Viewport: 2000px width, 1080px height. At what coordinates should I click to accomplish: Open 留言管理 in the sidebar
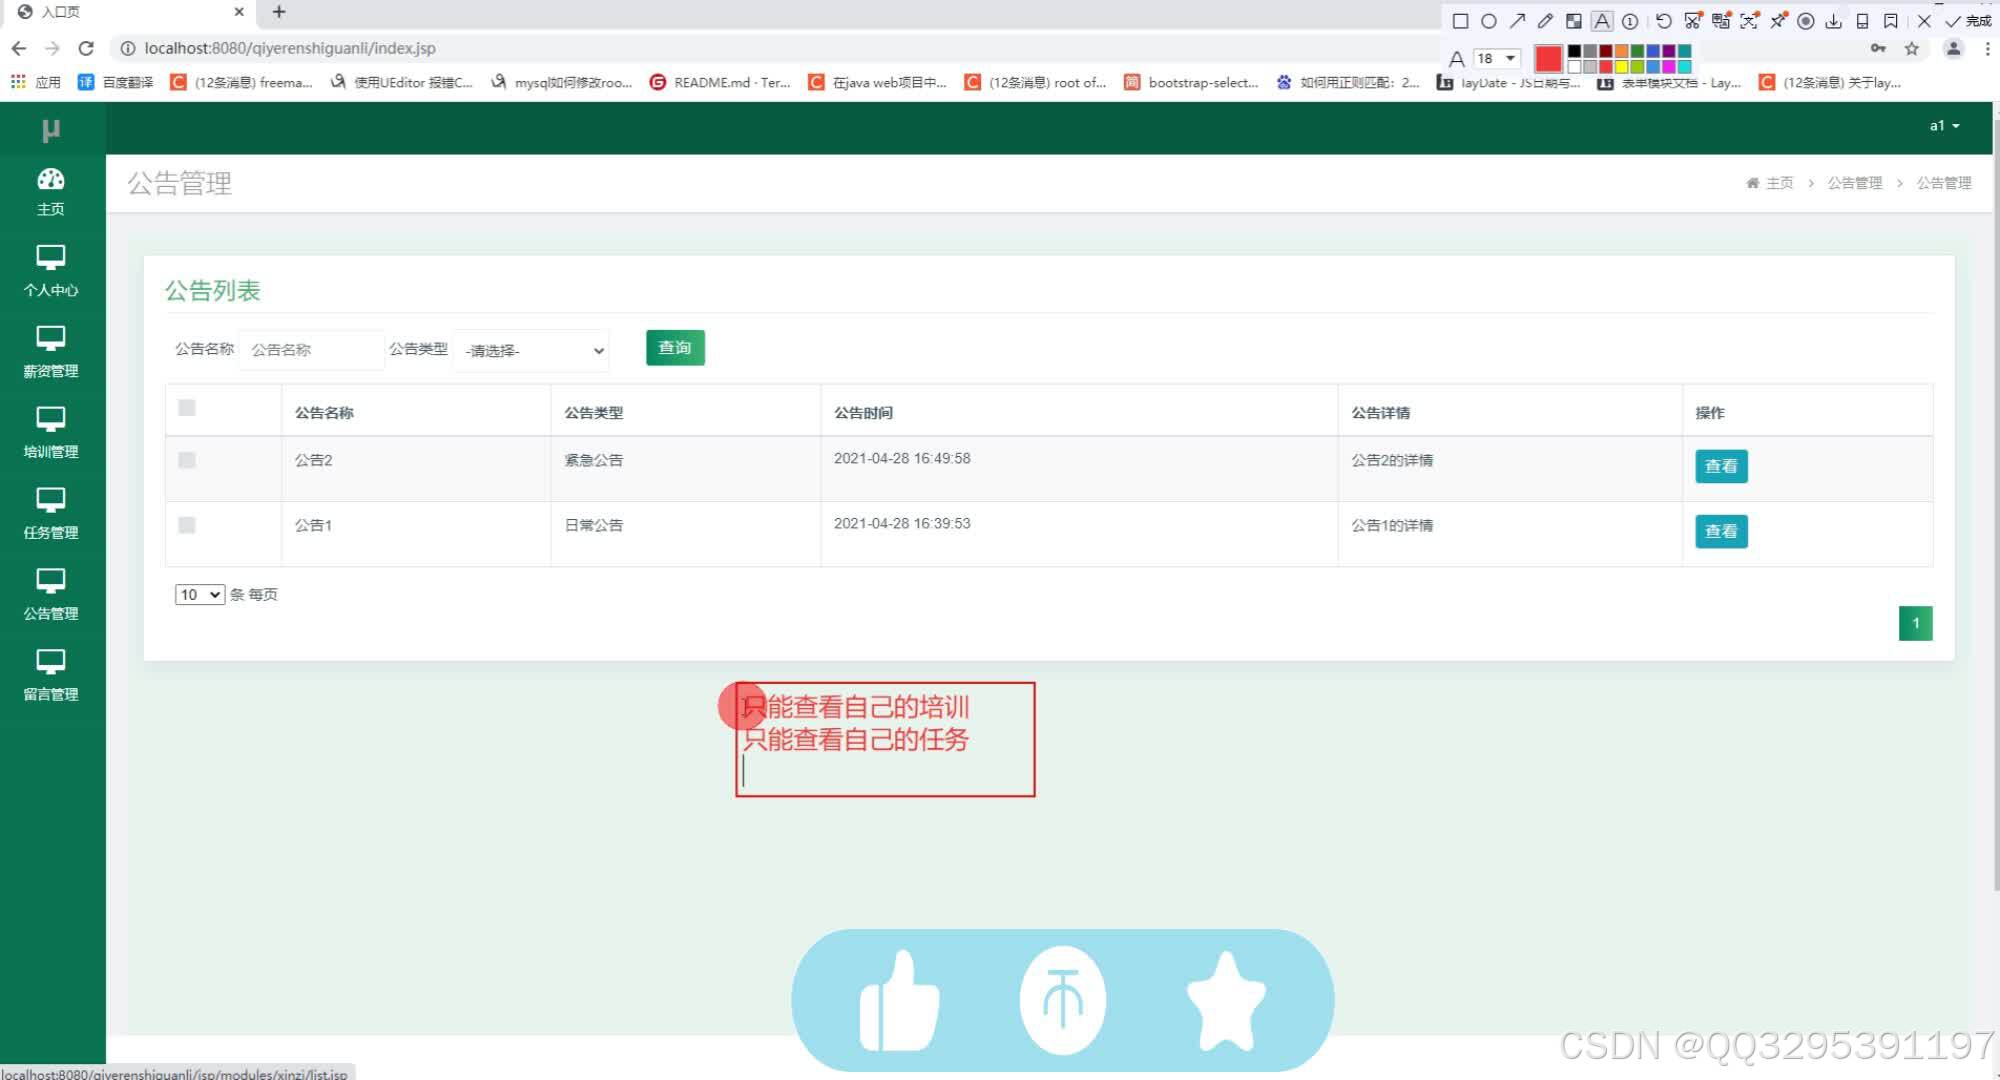(51, 677)
